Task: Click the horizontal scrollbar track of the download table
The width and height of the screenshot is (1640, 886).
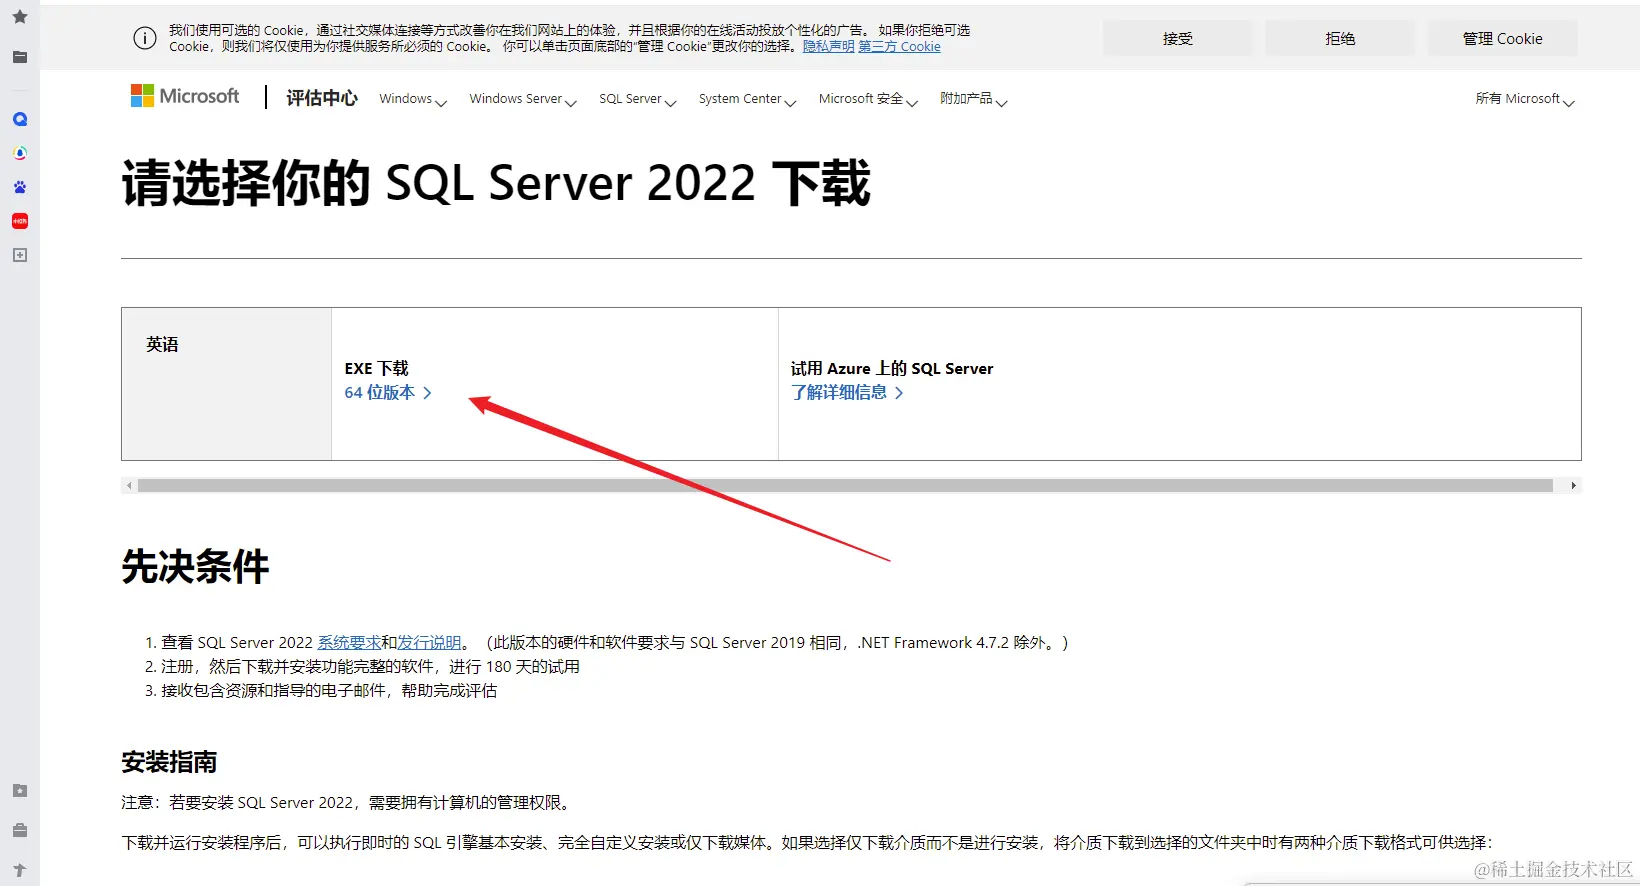Action: (x=845, y=486)
